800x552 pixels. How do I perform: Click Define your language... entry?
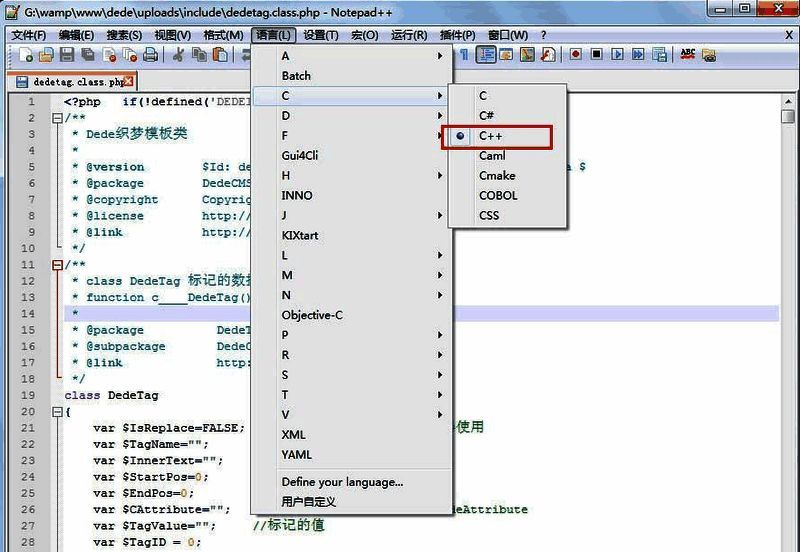tap(342, 482)
